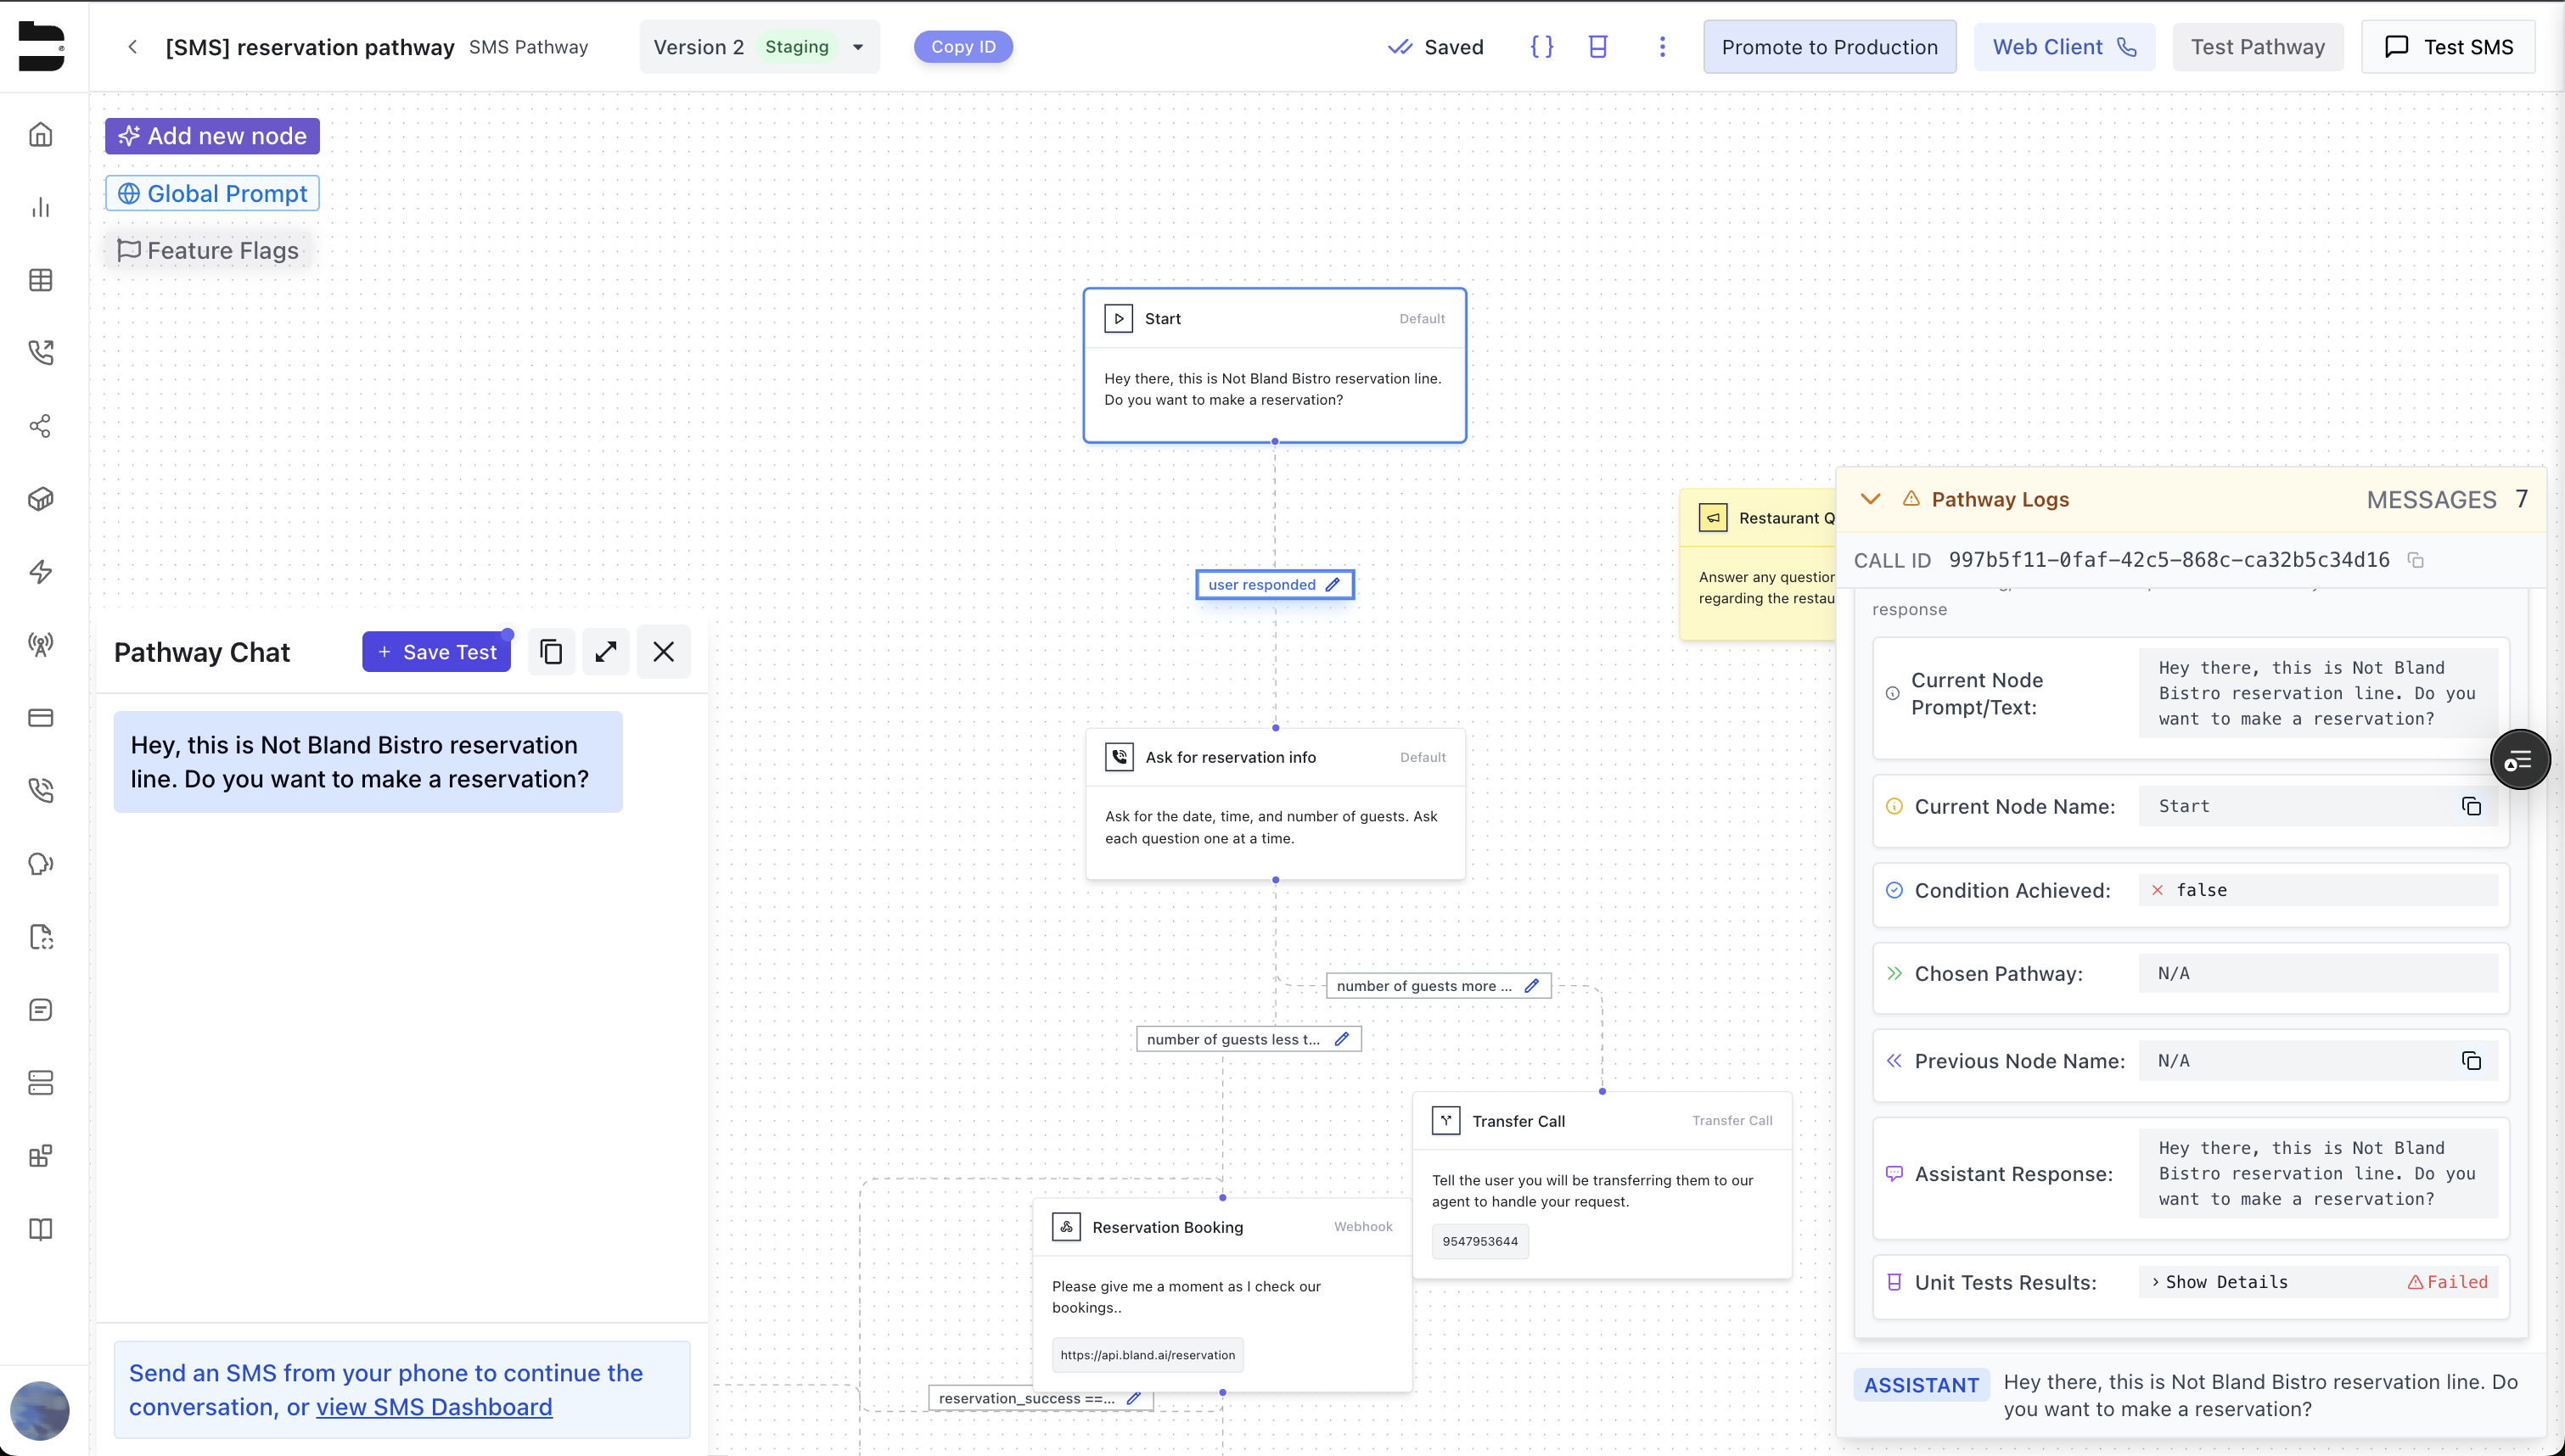
Task: Open the three-dot more options menu
Action: (1662, 47)
